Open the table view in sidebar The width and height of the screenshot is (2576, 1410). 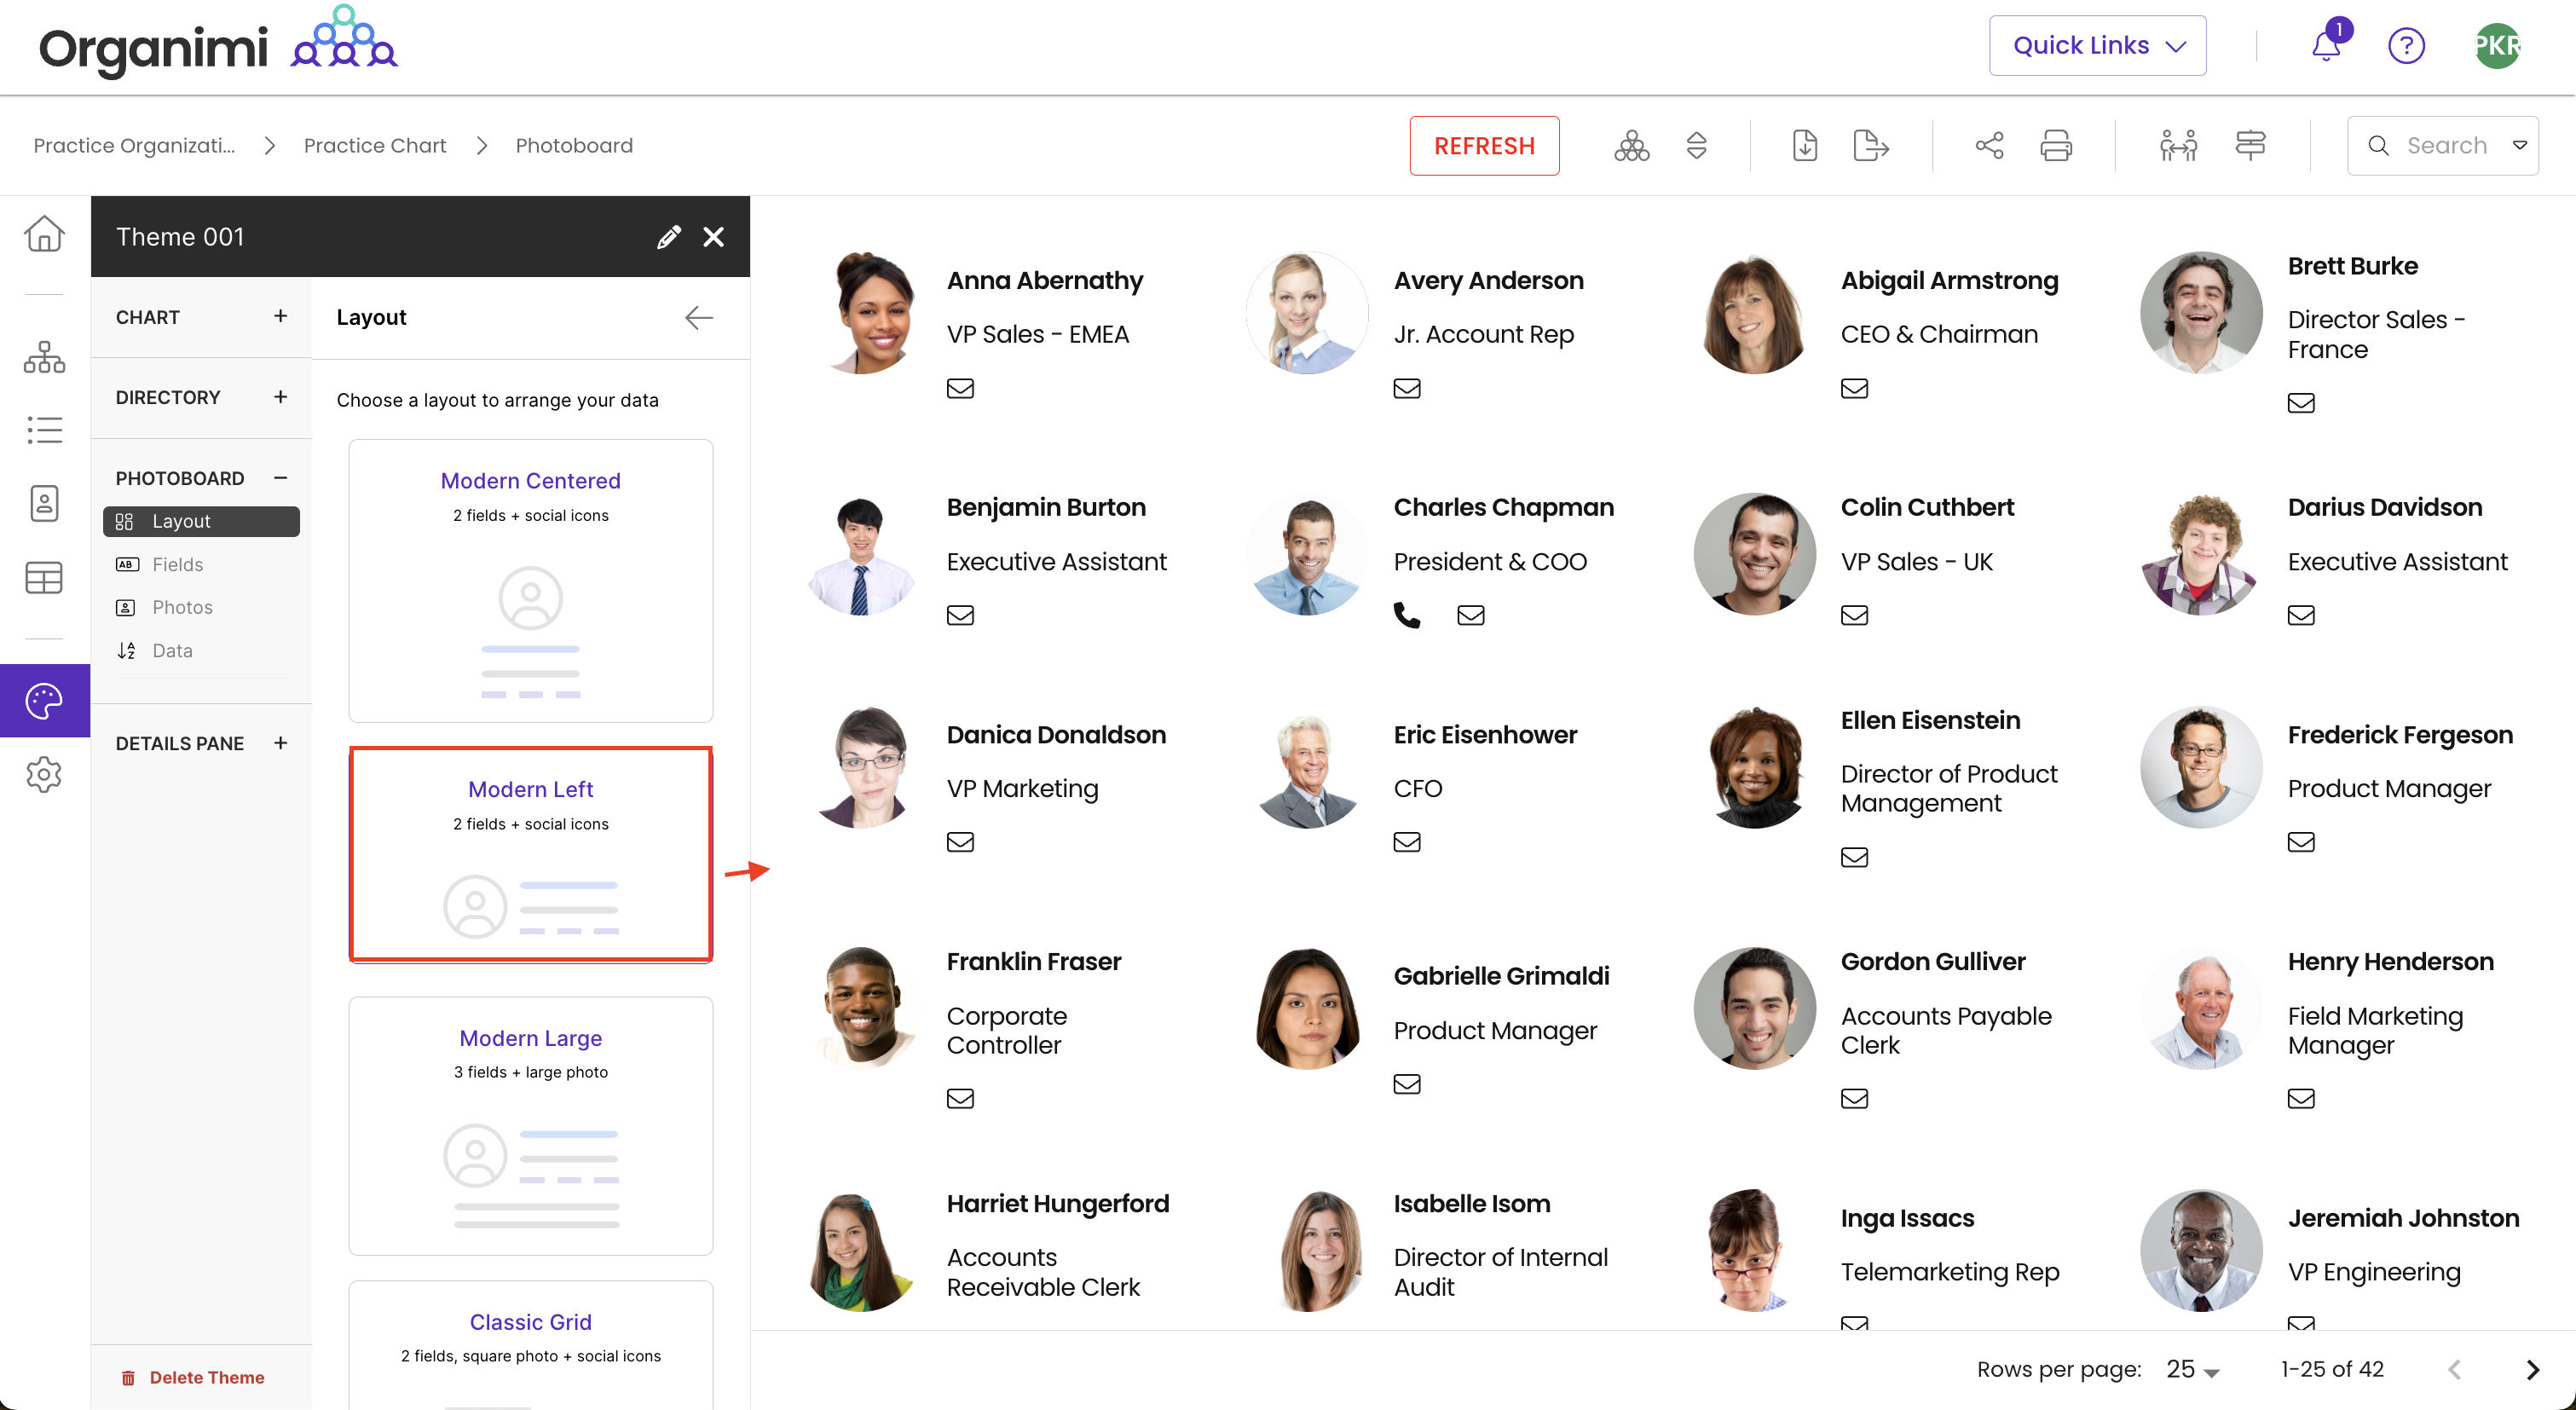pos(44,577)
